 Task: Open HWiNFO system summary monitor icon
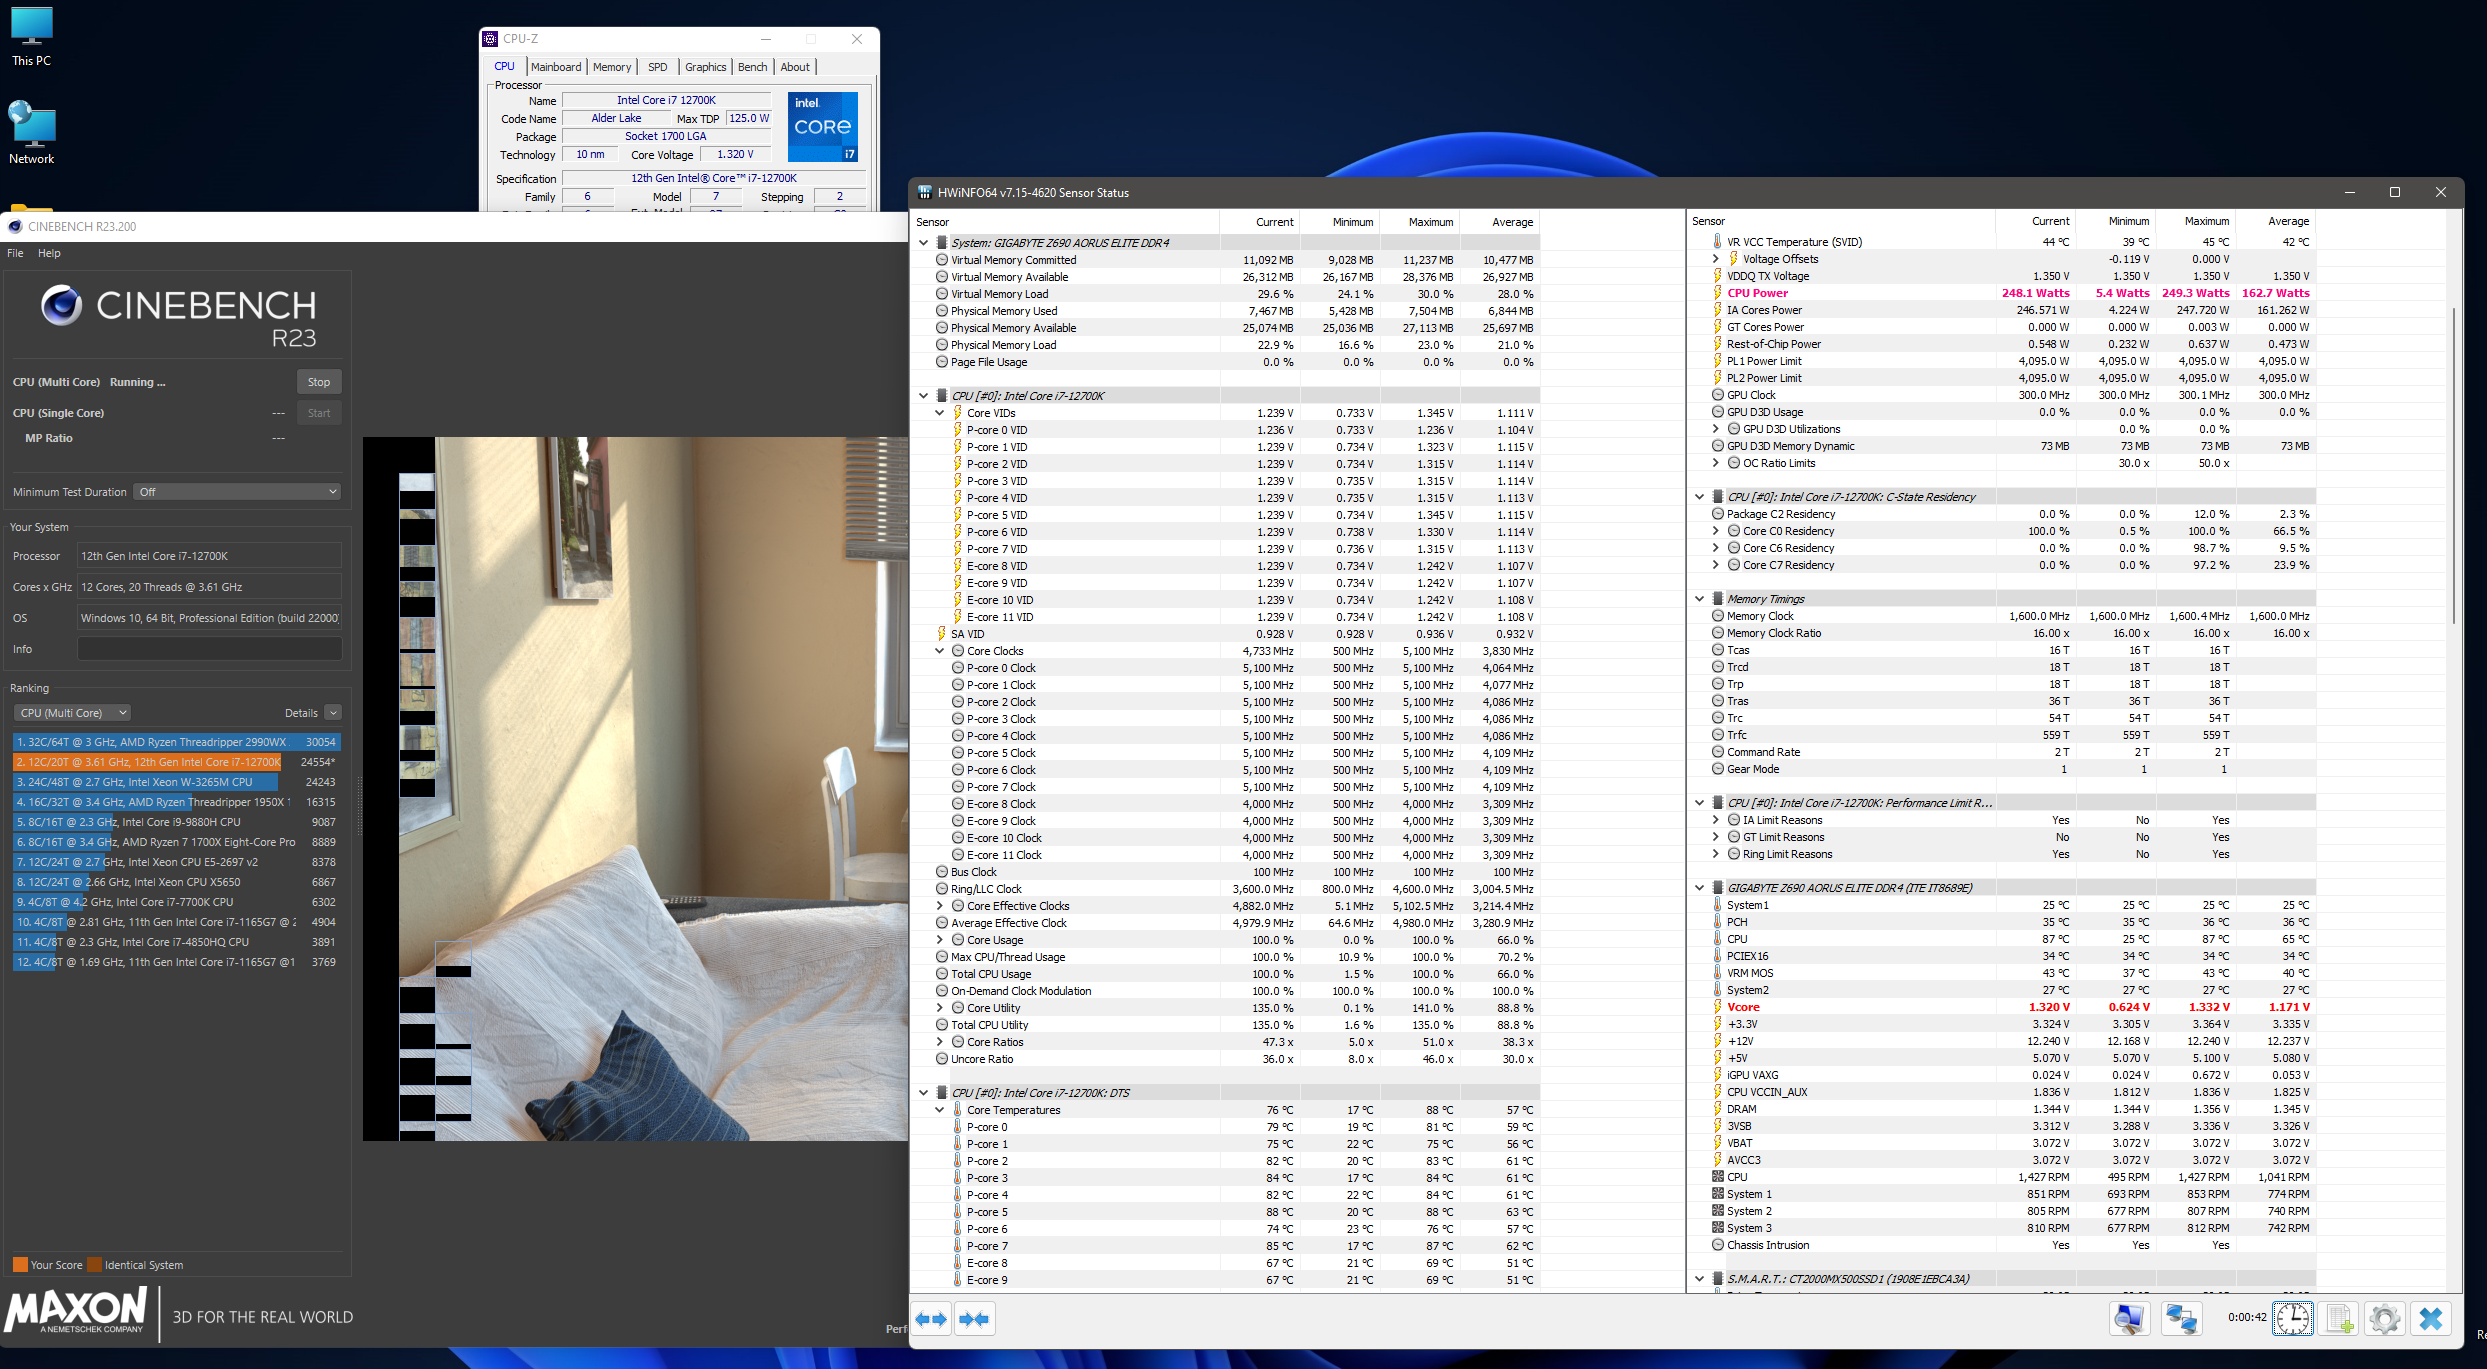coord(2129,1319)
